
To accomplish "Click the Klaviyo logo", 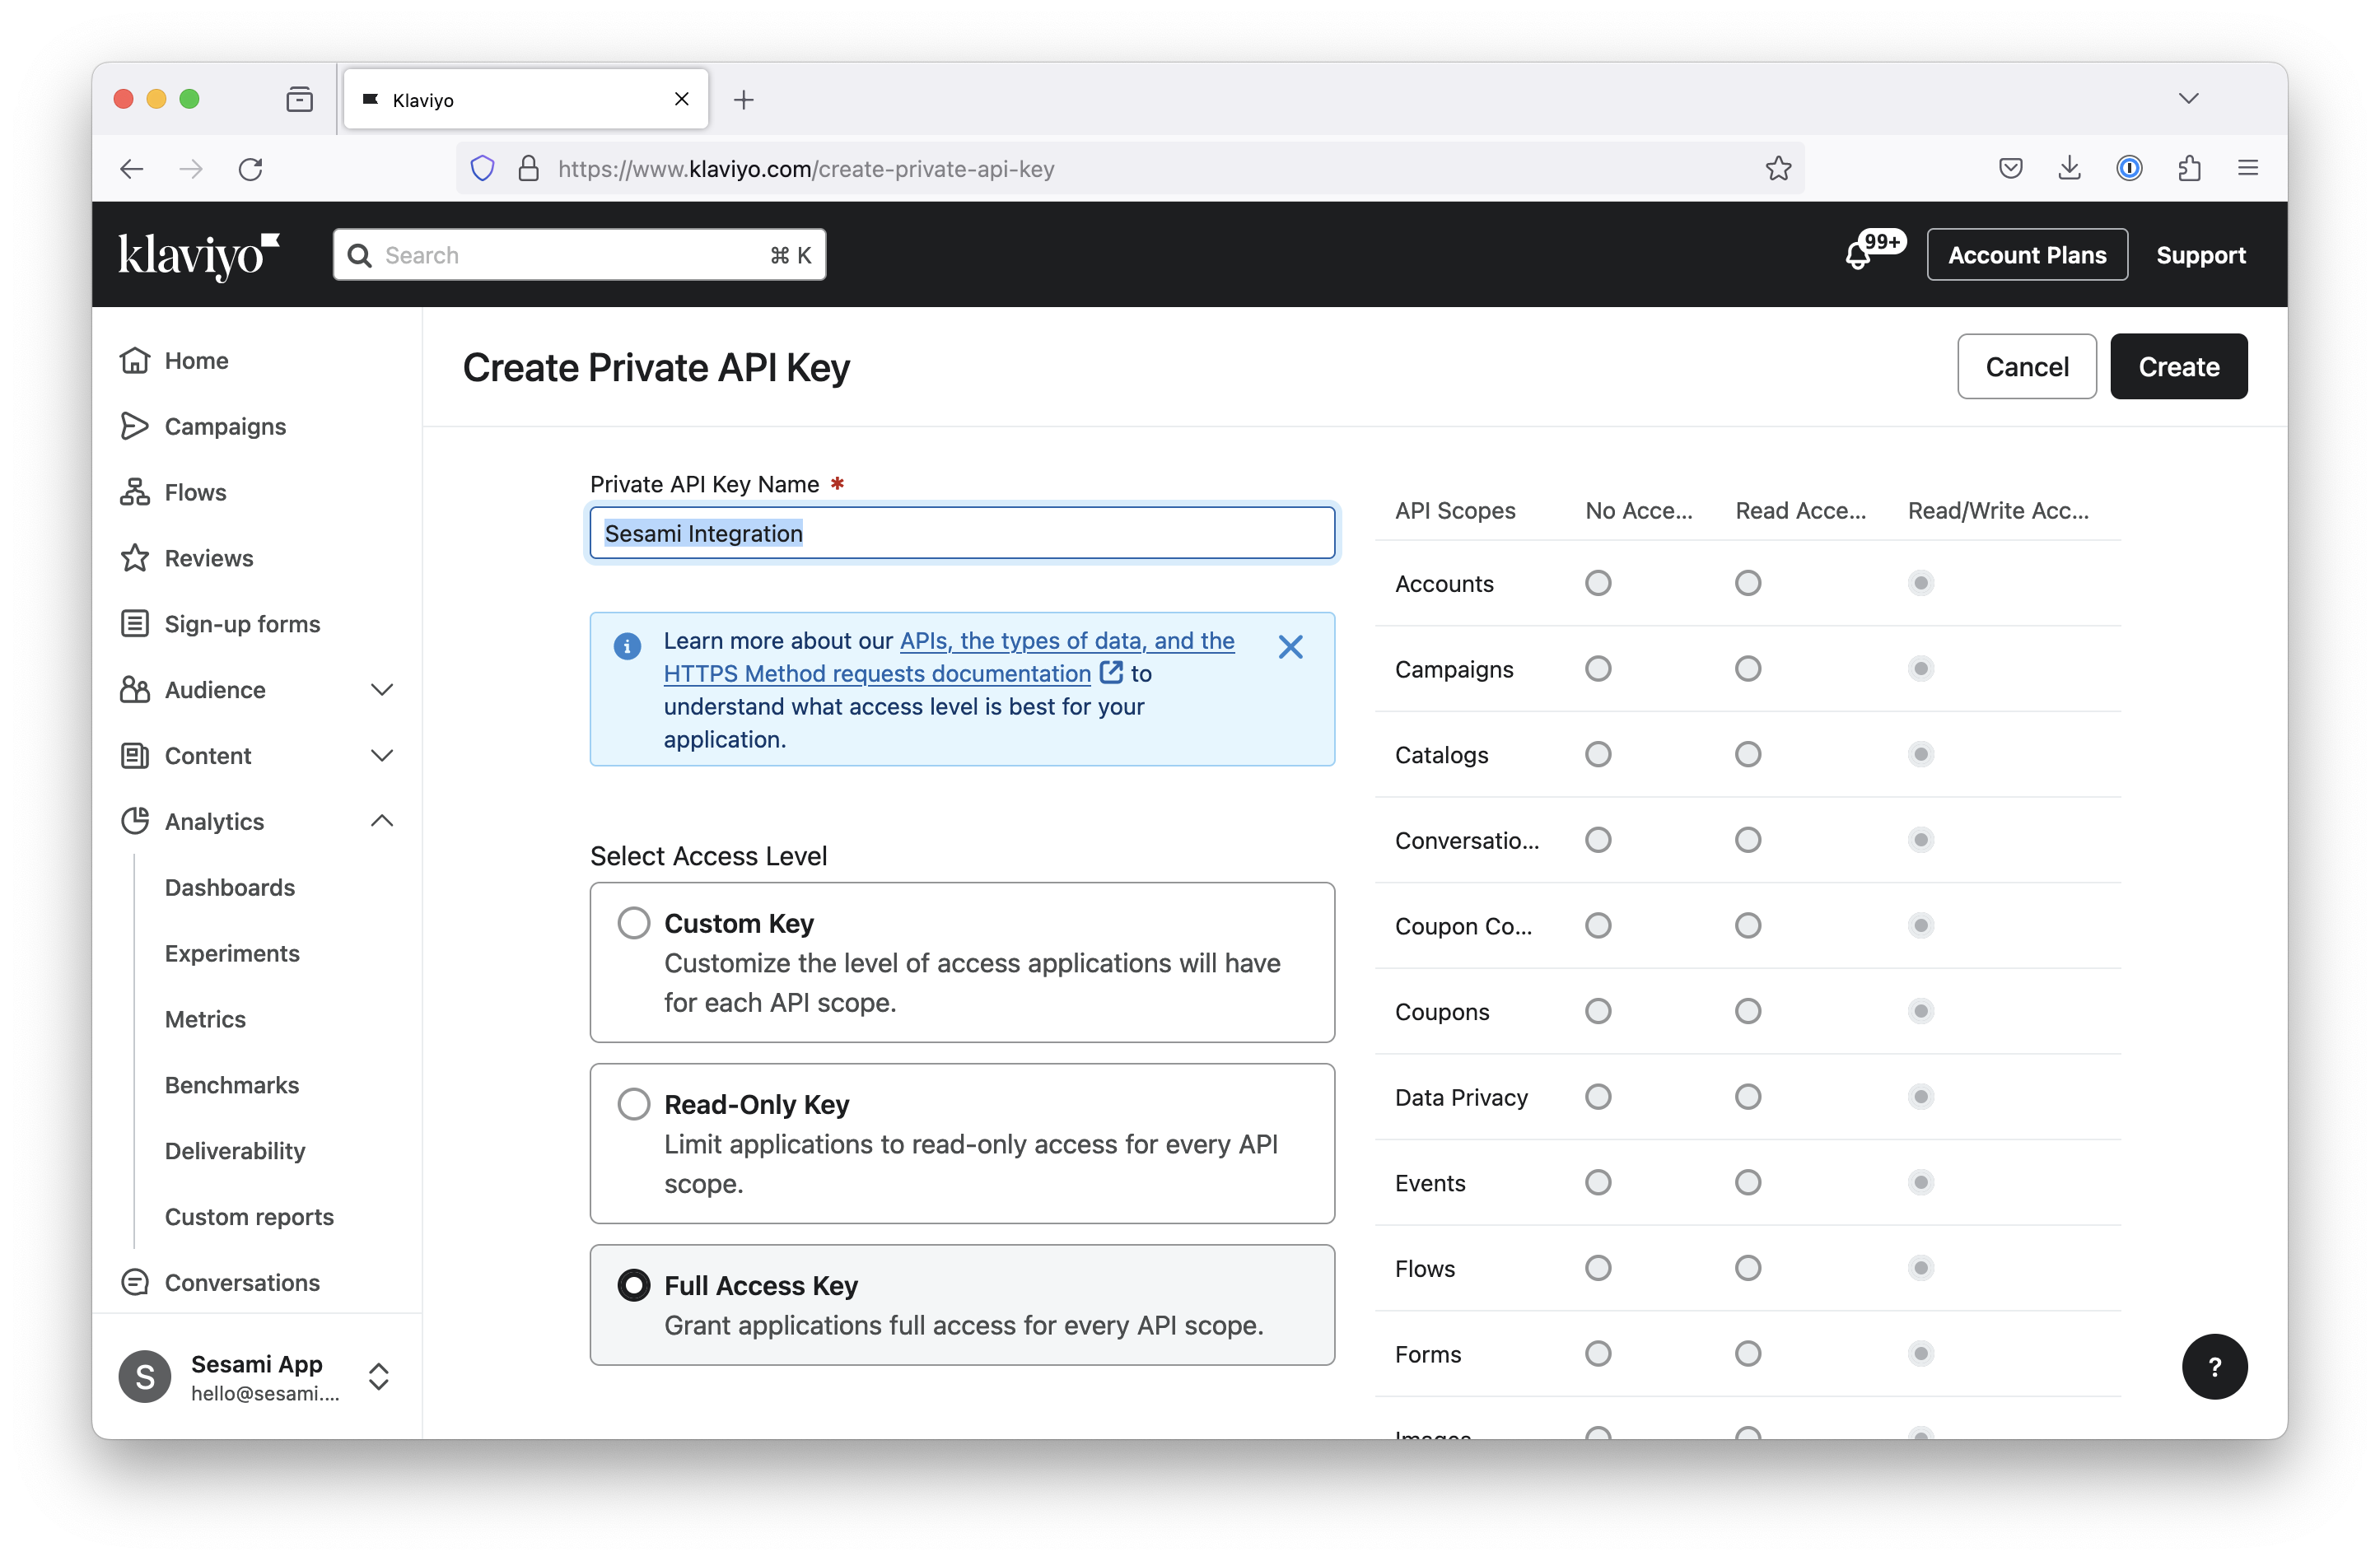I will tap(198, 255).
